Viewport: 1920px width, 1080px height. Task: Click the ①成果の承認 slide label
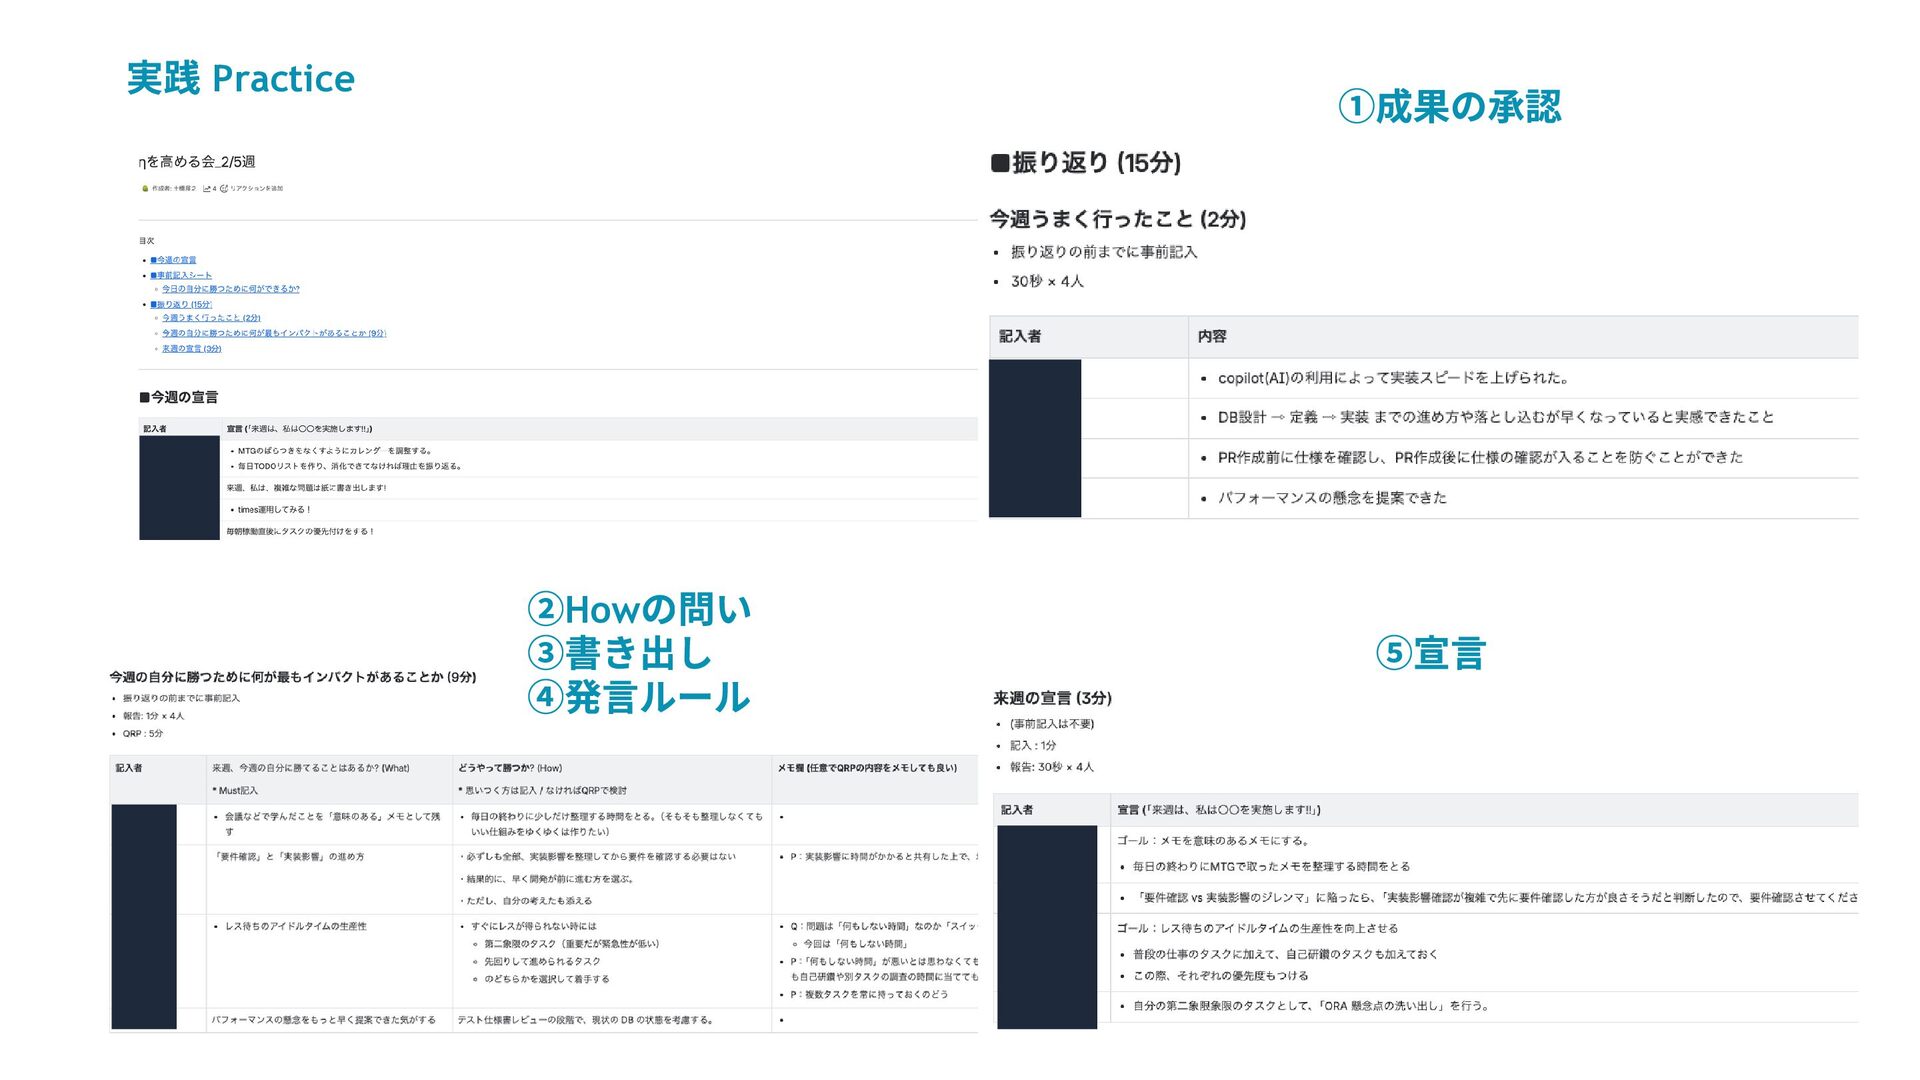tap(1449, 107)
